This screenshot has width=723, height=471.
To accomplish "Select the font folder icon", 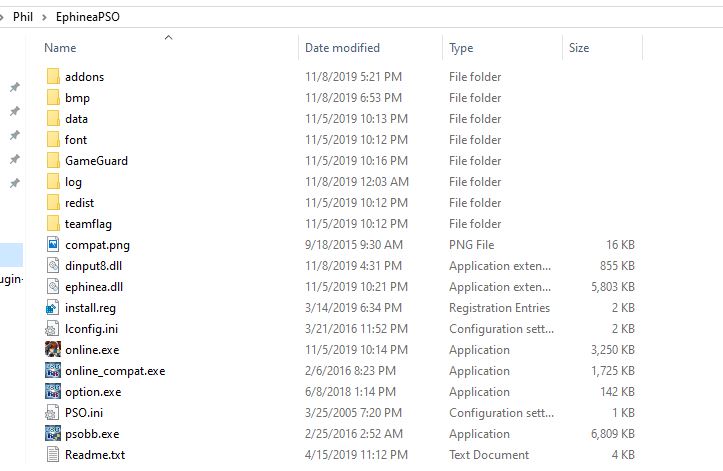I will tap(53, 139).
